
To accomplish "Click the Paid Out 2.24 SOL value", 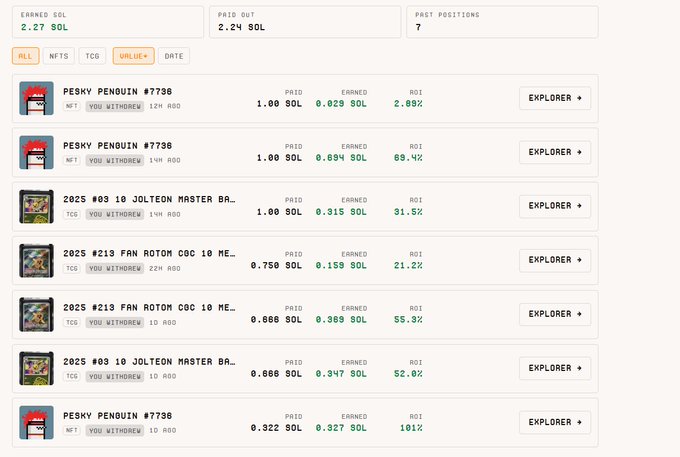I will point(242,27).
